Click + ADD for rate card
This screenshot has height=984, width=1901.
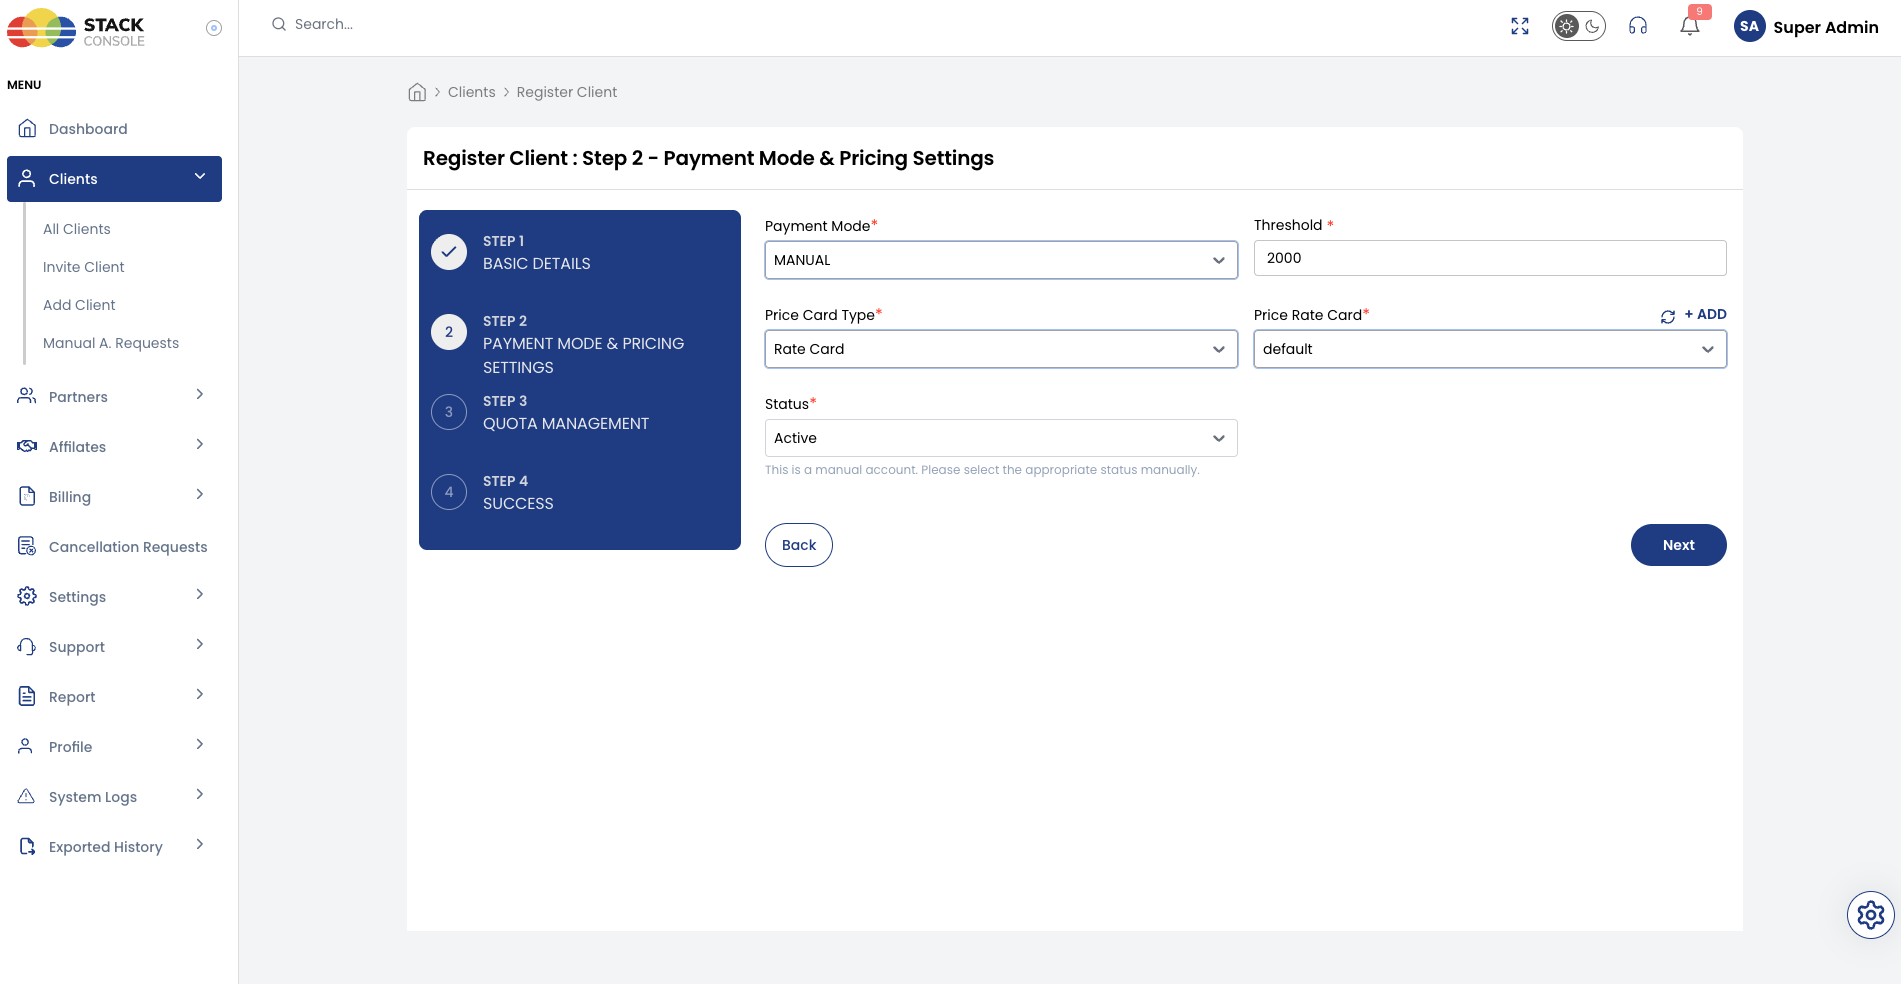pos(1706,314)
